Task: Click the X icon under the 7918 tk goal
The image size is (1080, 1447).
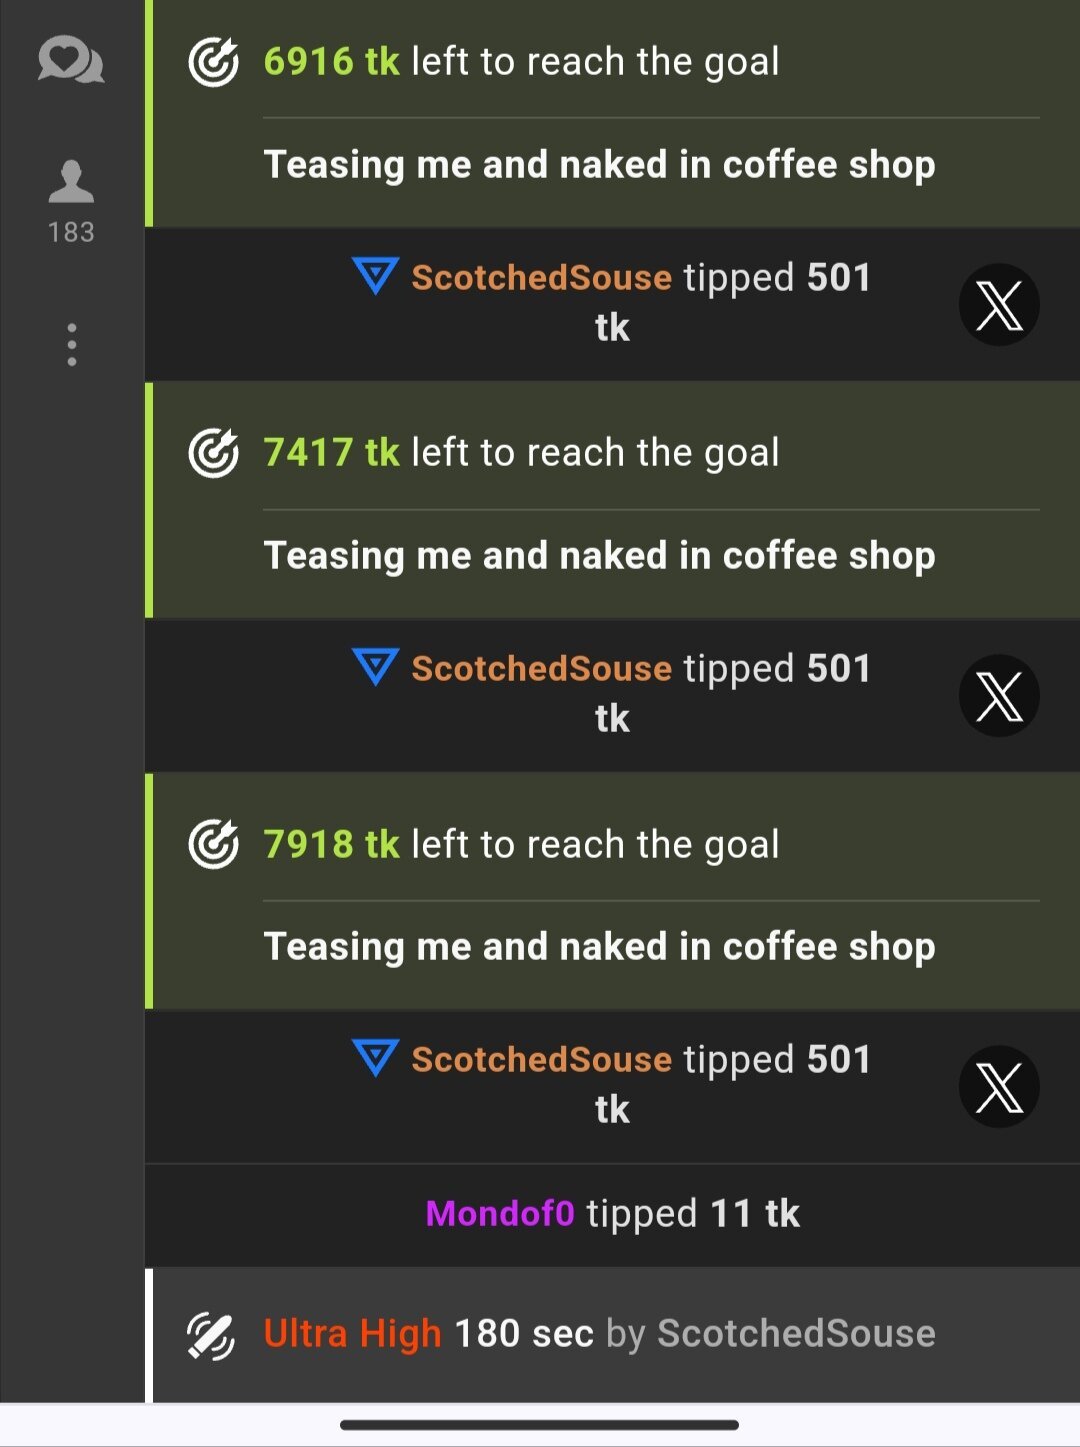Action: [x=998, y=1087]
